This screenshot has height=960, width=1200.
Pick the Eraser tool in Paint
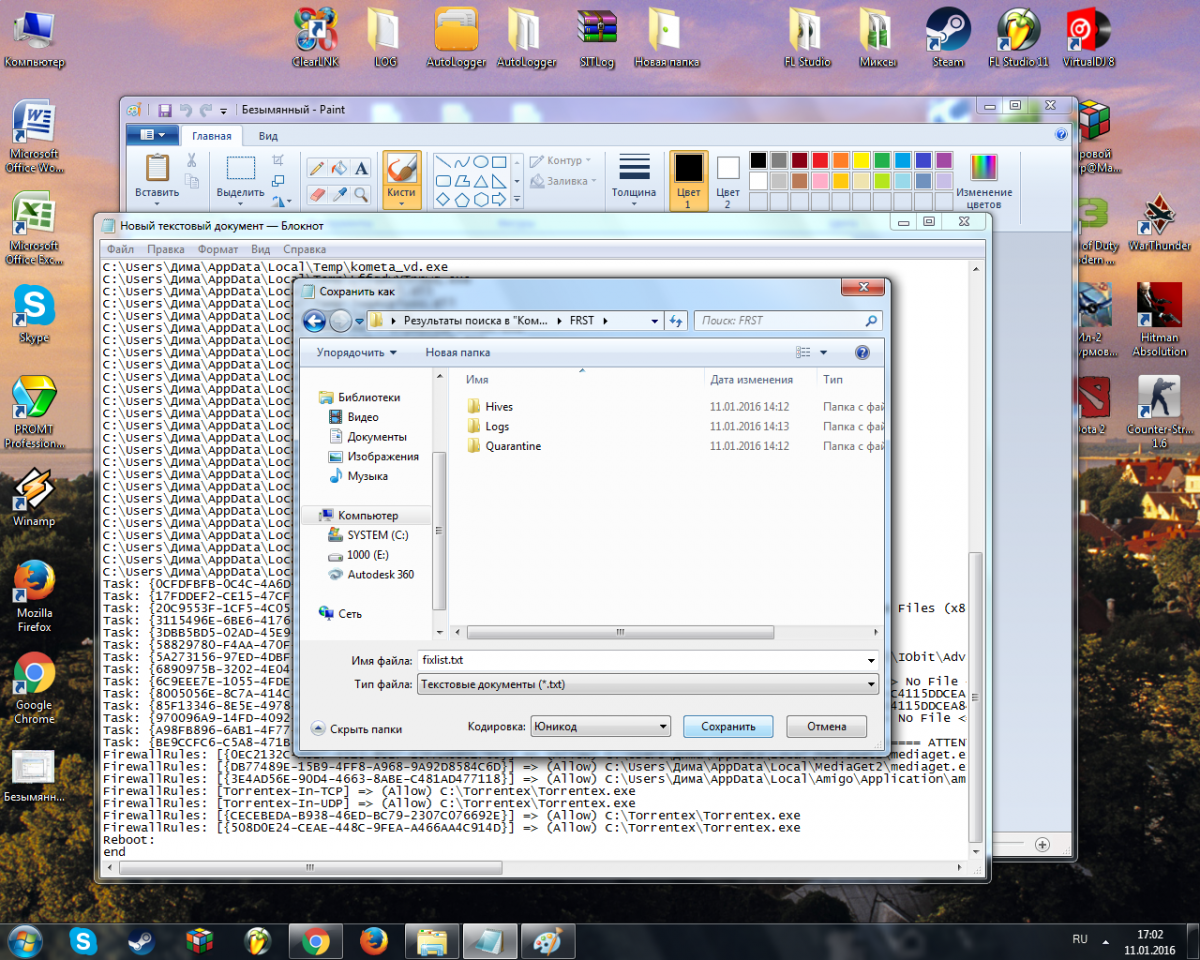coord(316,193)
